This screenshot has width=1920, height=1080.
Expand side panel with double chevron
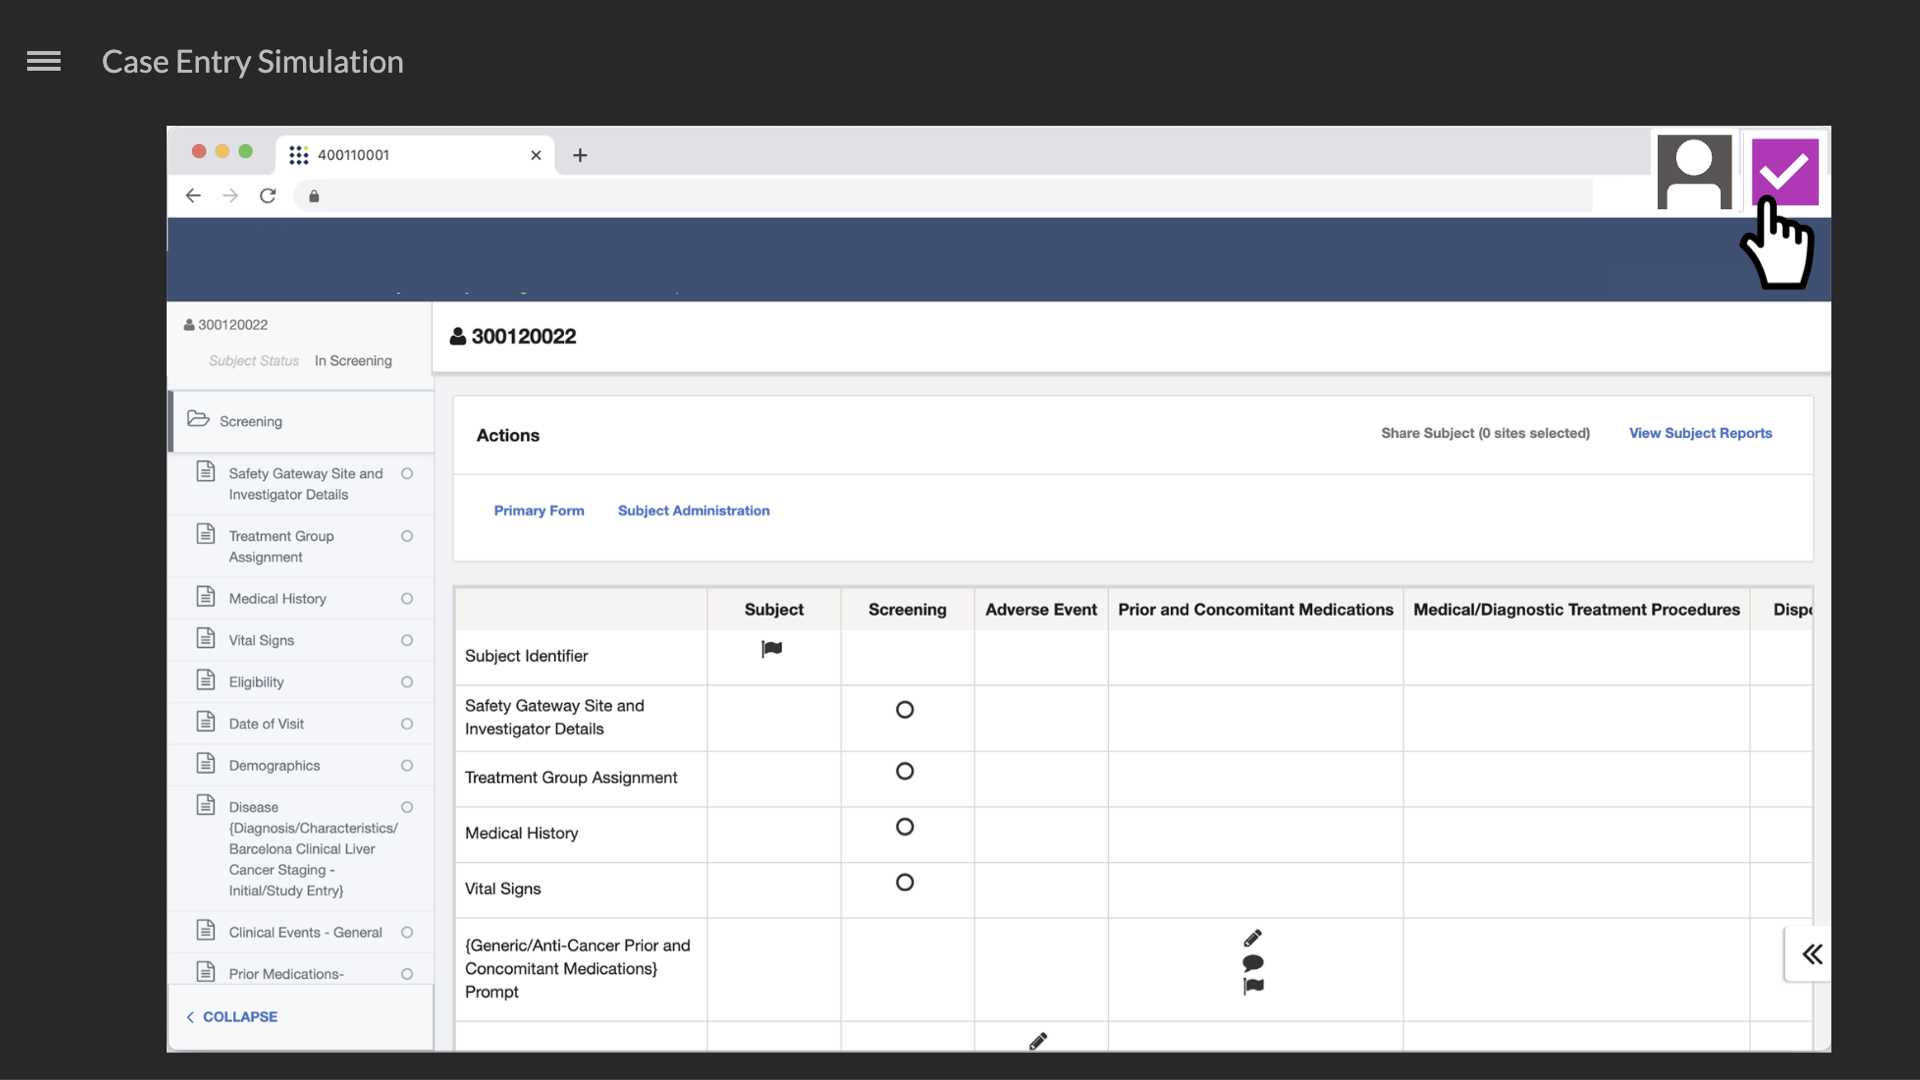point(1812,954)
